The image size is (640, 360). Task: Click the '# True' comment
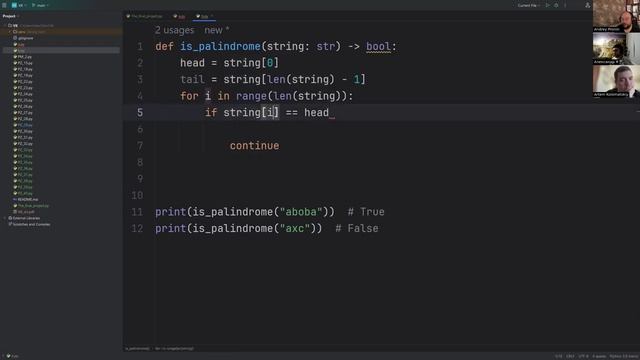(x=366, y=212)
